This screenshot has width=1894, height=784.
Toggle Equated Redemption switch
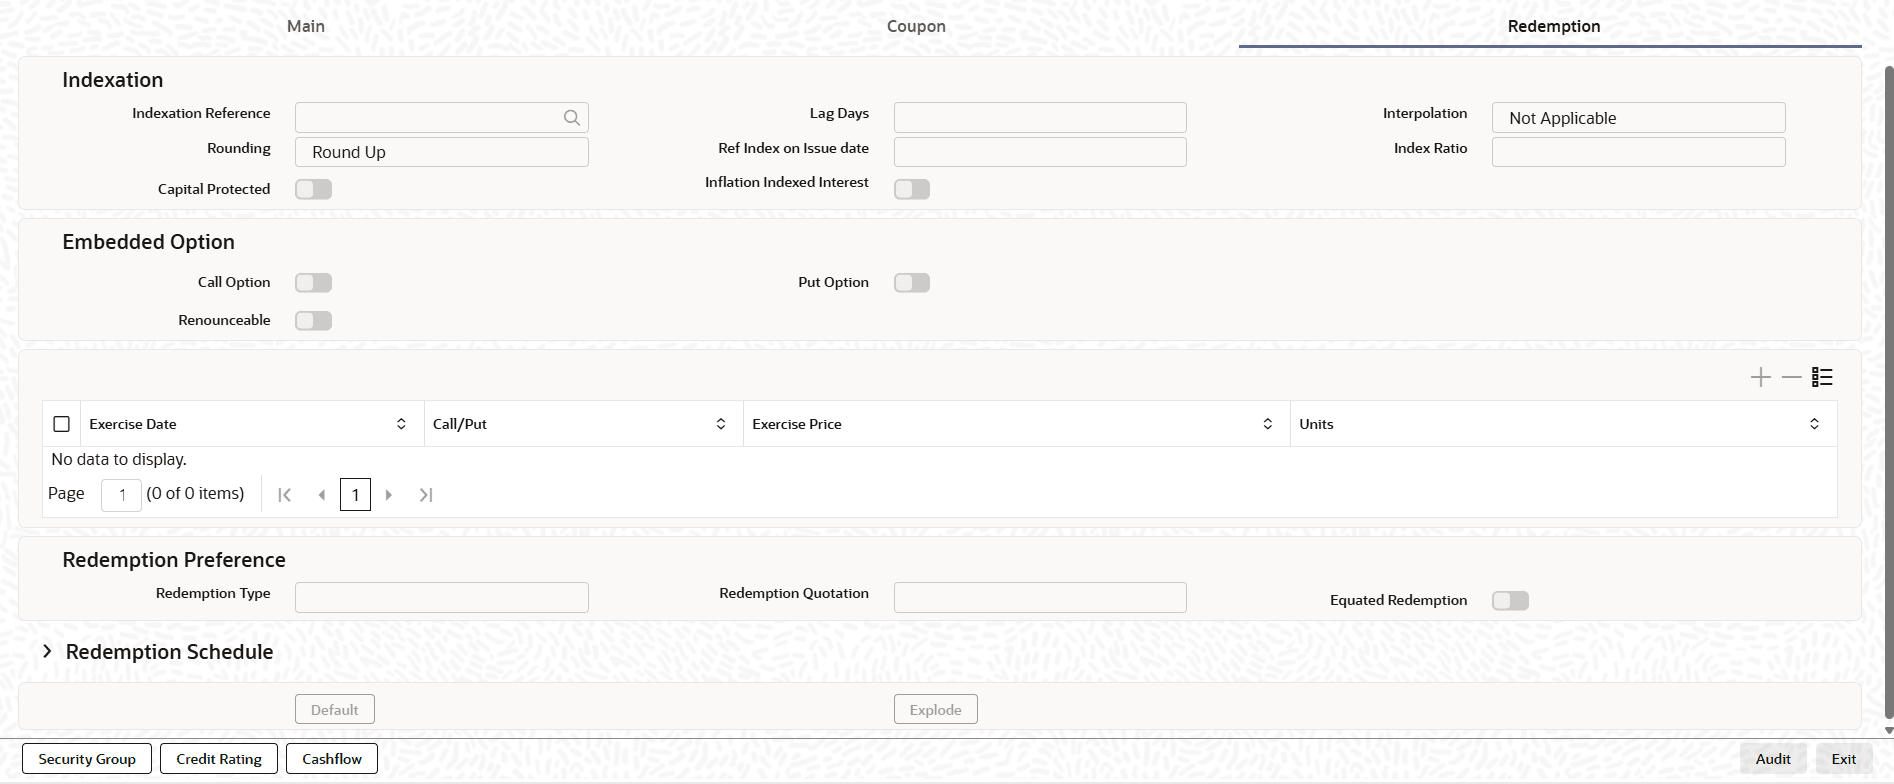pos(1510,601)
